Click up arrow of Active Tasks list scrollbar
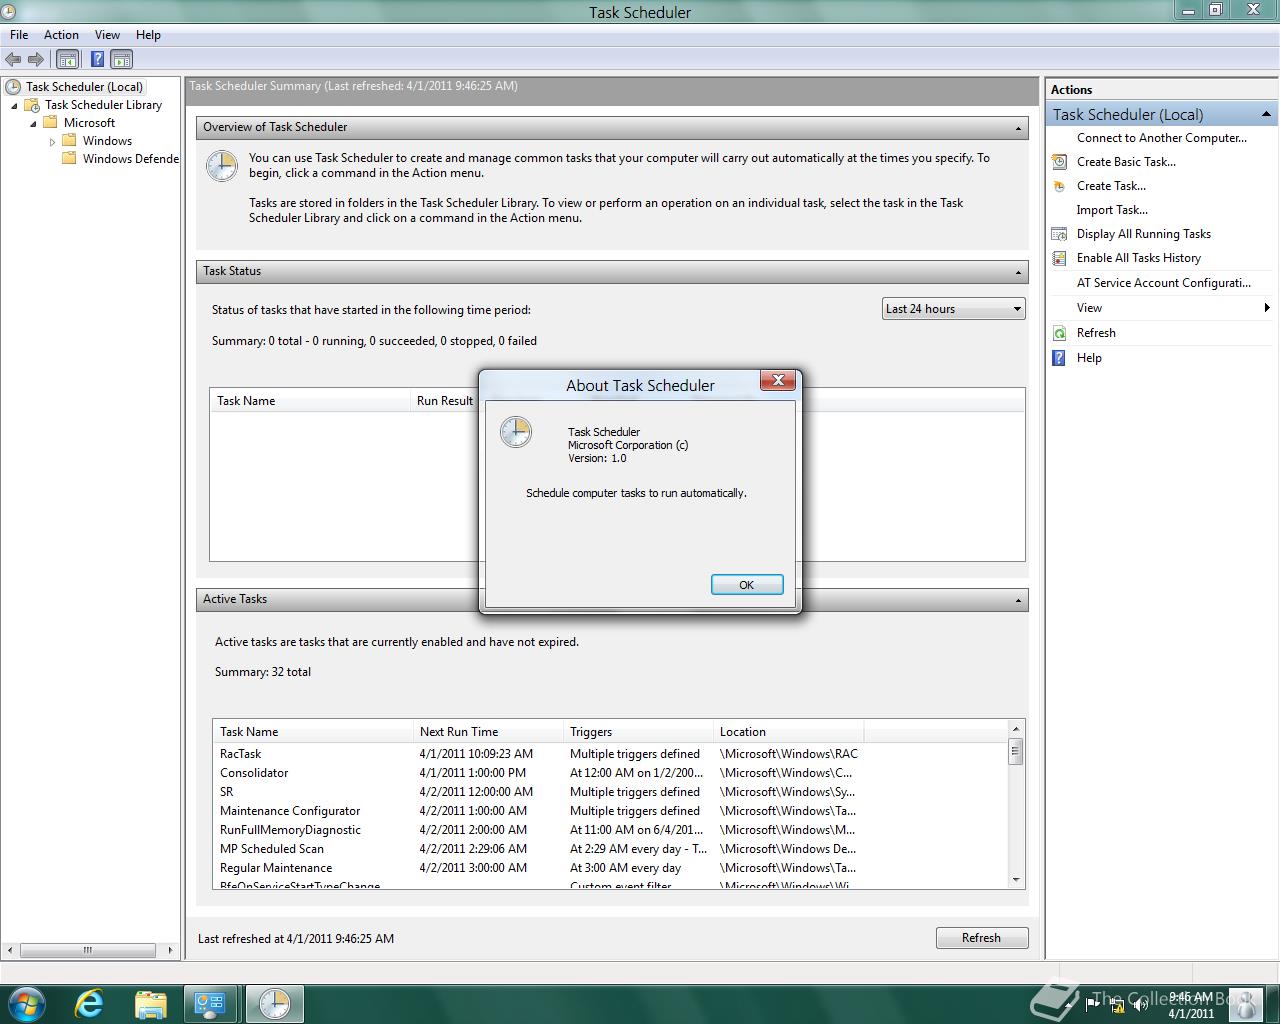This screenshot has width=1280, height=1024. (x=1016, y=729)
